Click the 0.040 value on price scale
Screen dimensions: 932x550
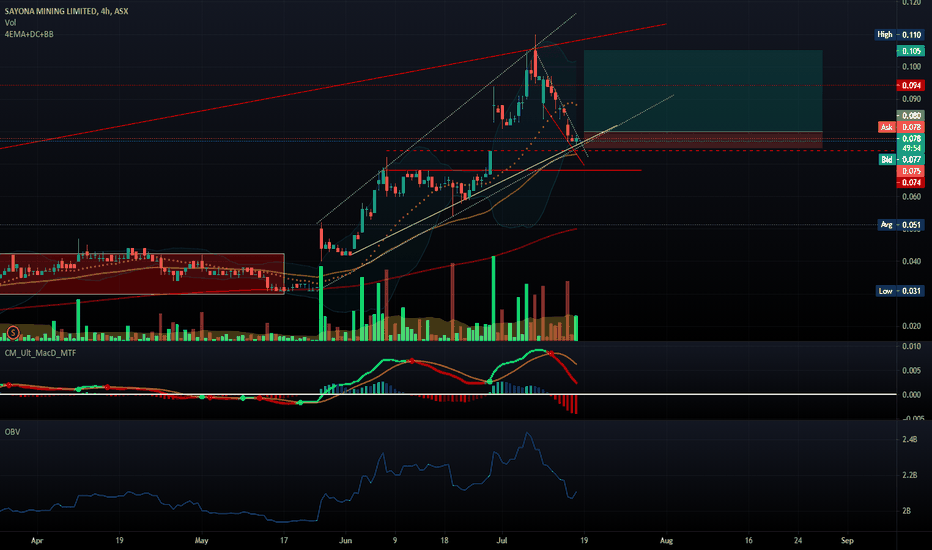pos(911,261)
